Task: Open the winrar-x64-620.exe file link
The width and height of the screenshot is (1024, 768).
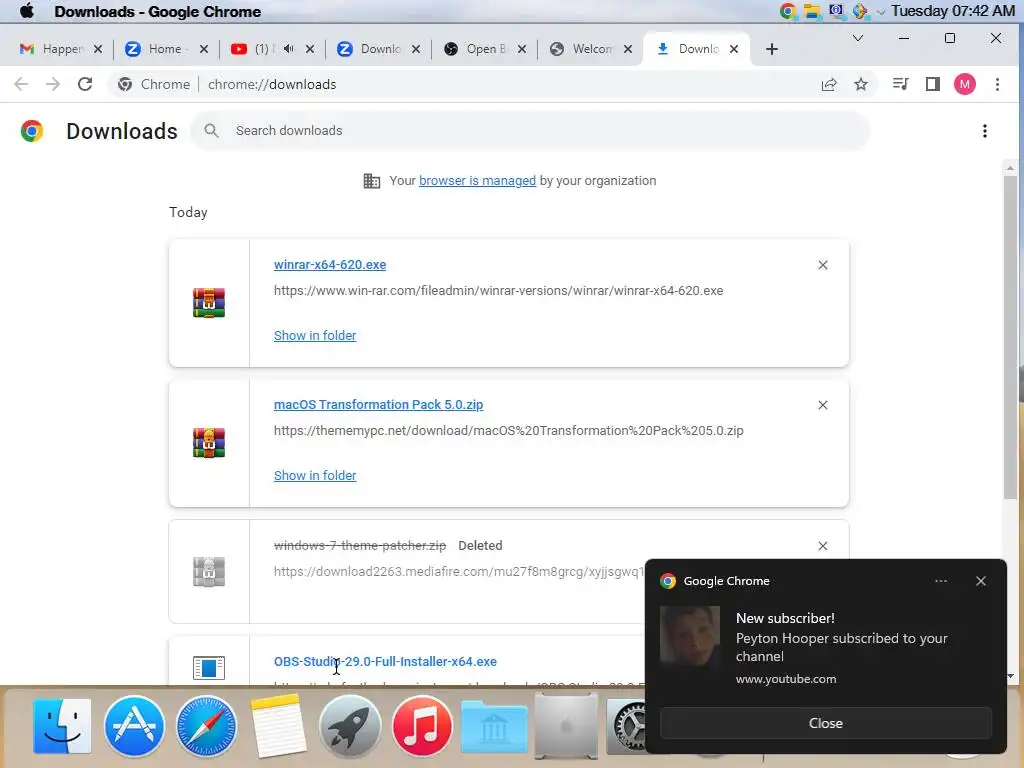Action: click(330, 264)
